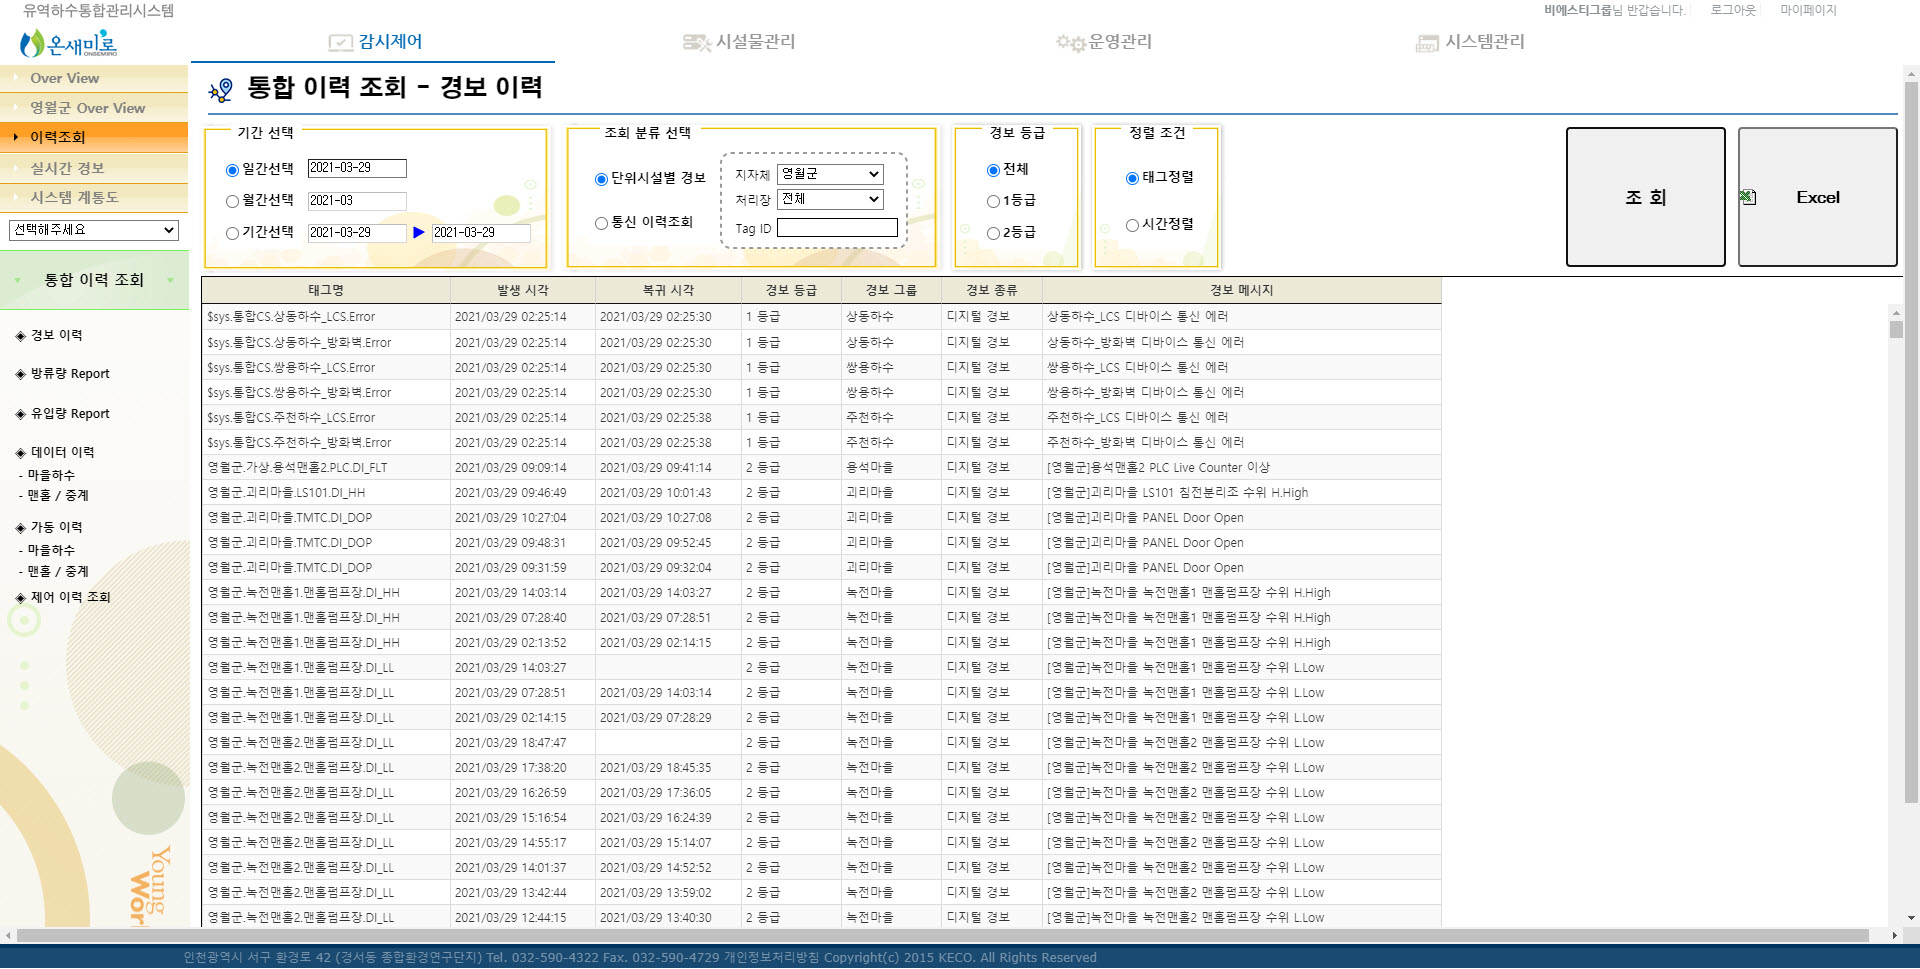Click the 발생 시각 column header

pos(523,291)
